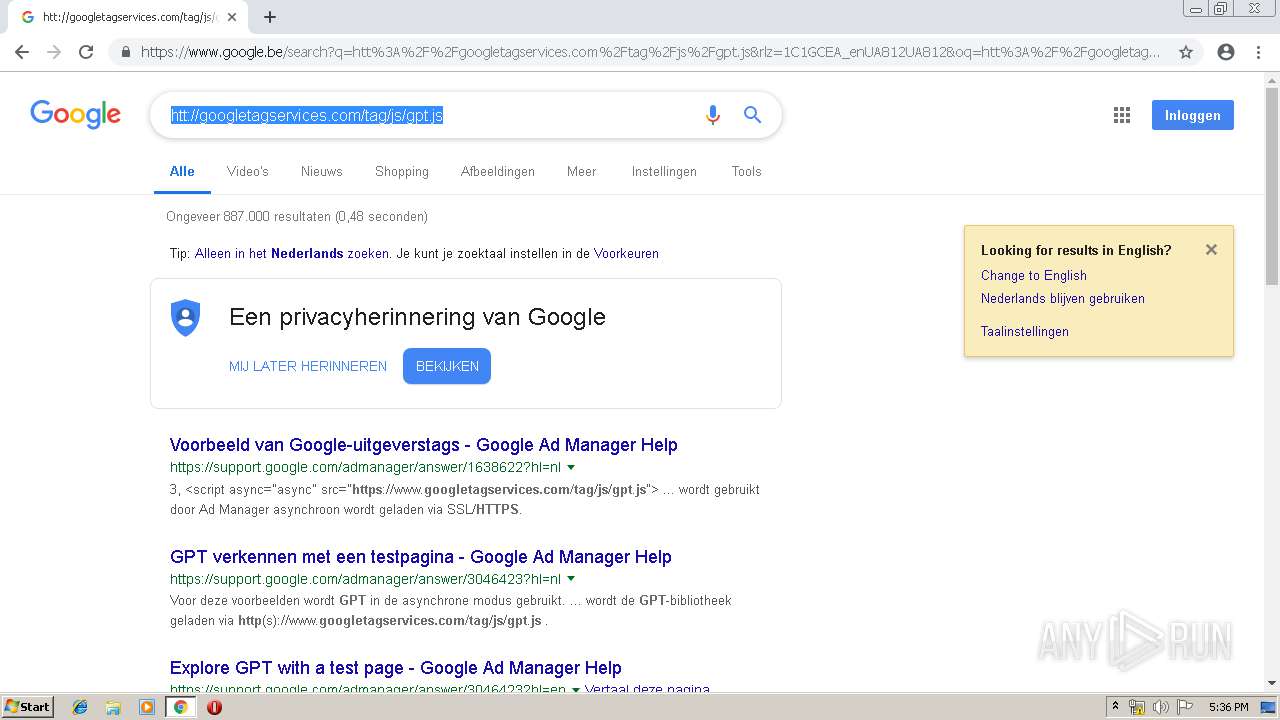Open the Voorkeuren link
This screenshot has height=720, width=1280.
(626, 253)
